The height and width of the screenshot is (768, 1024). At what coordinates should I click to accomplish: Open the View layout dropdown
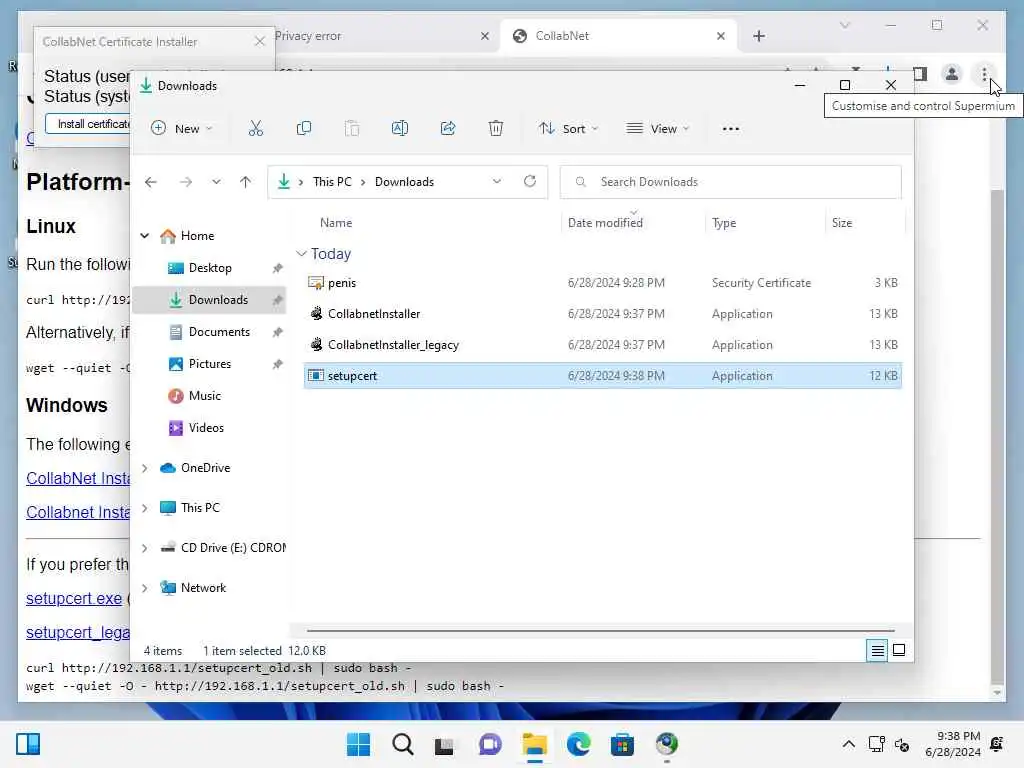(x=658, y=129)
